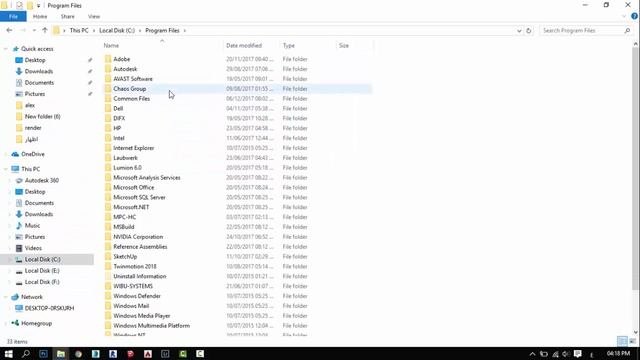Click the taskbar search magnifier icon
Viewport: 640px width, 360px height.
point(26,354)
